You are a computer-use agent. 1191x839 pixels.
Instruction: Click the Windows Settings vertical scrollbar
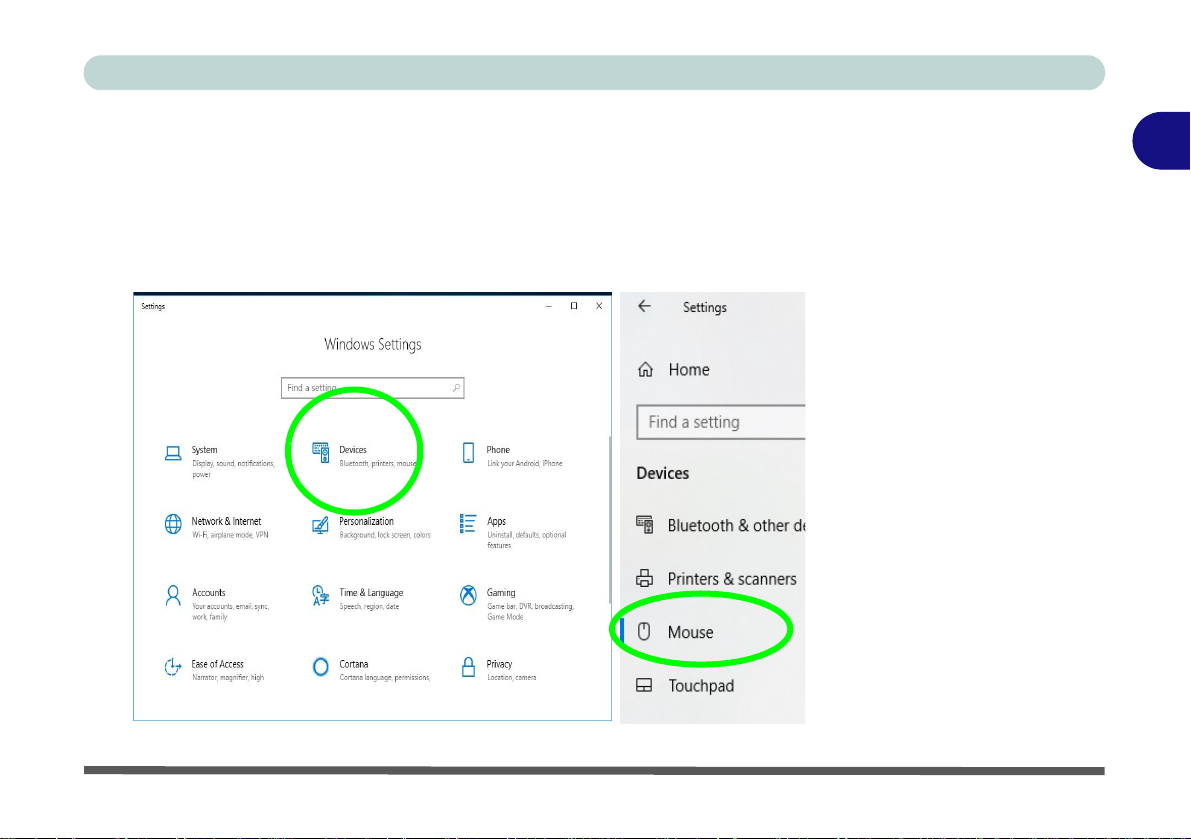point(609,520)
